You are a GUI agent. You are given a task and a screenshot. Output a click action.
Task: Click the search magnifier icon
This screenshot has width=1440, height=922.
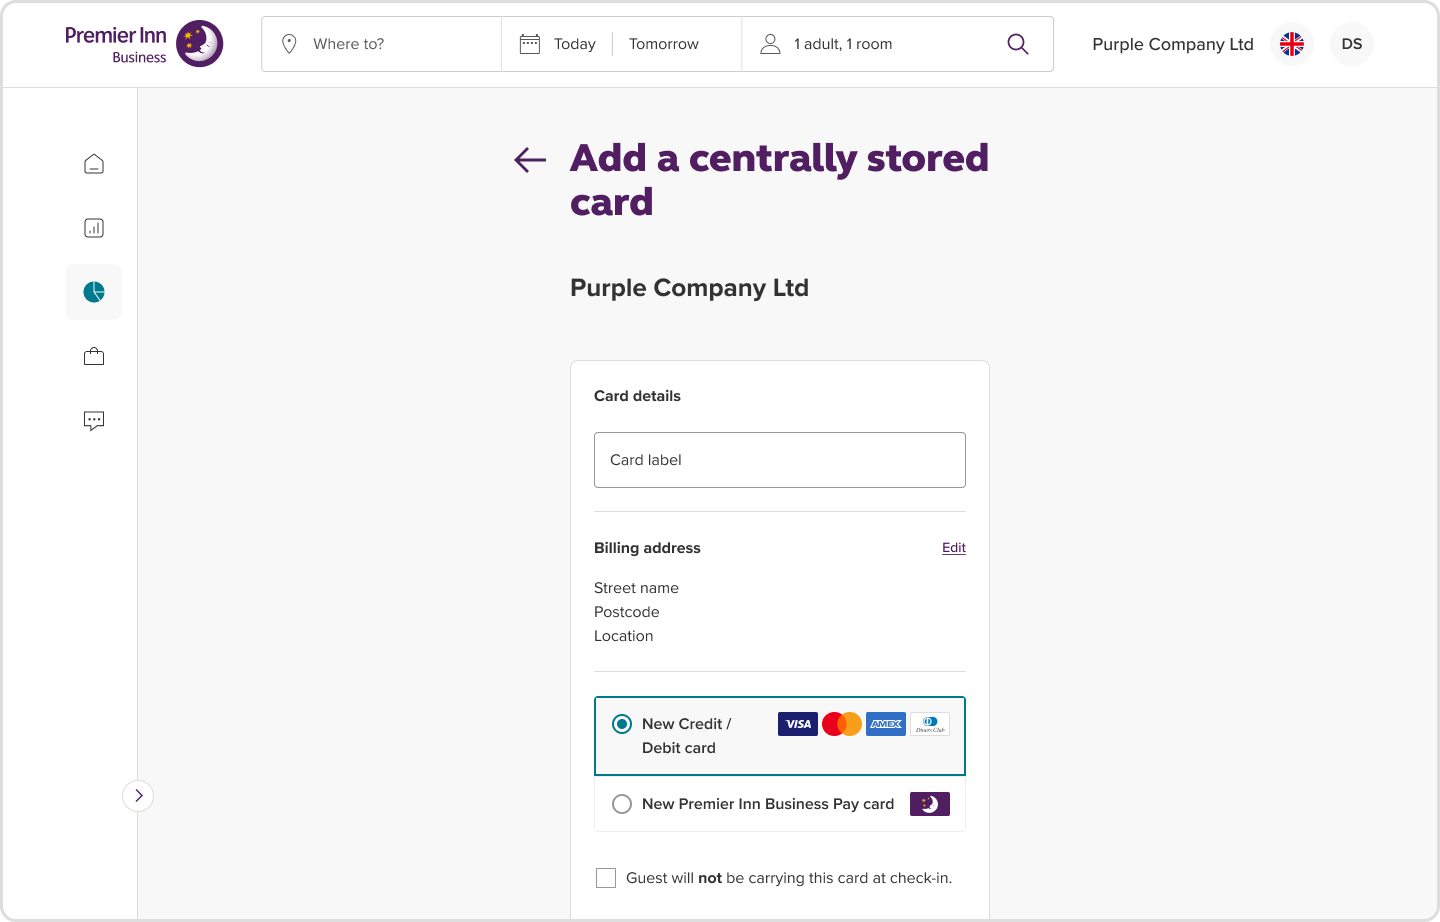(x=1018, y=44)
